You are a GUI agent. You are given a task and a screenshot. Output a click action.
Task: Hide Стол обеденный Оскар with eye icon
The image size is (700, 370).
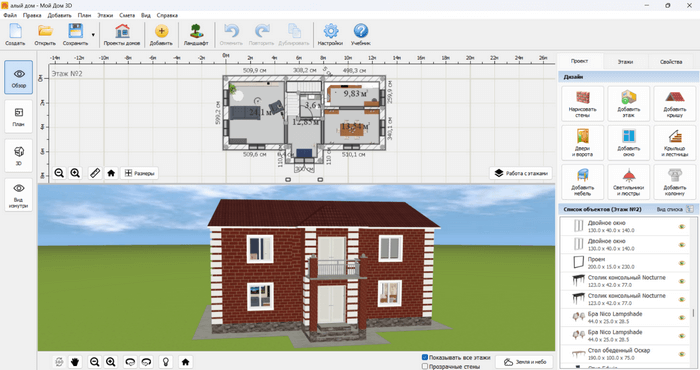682,354
